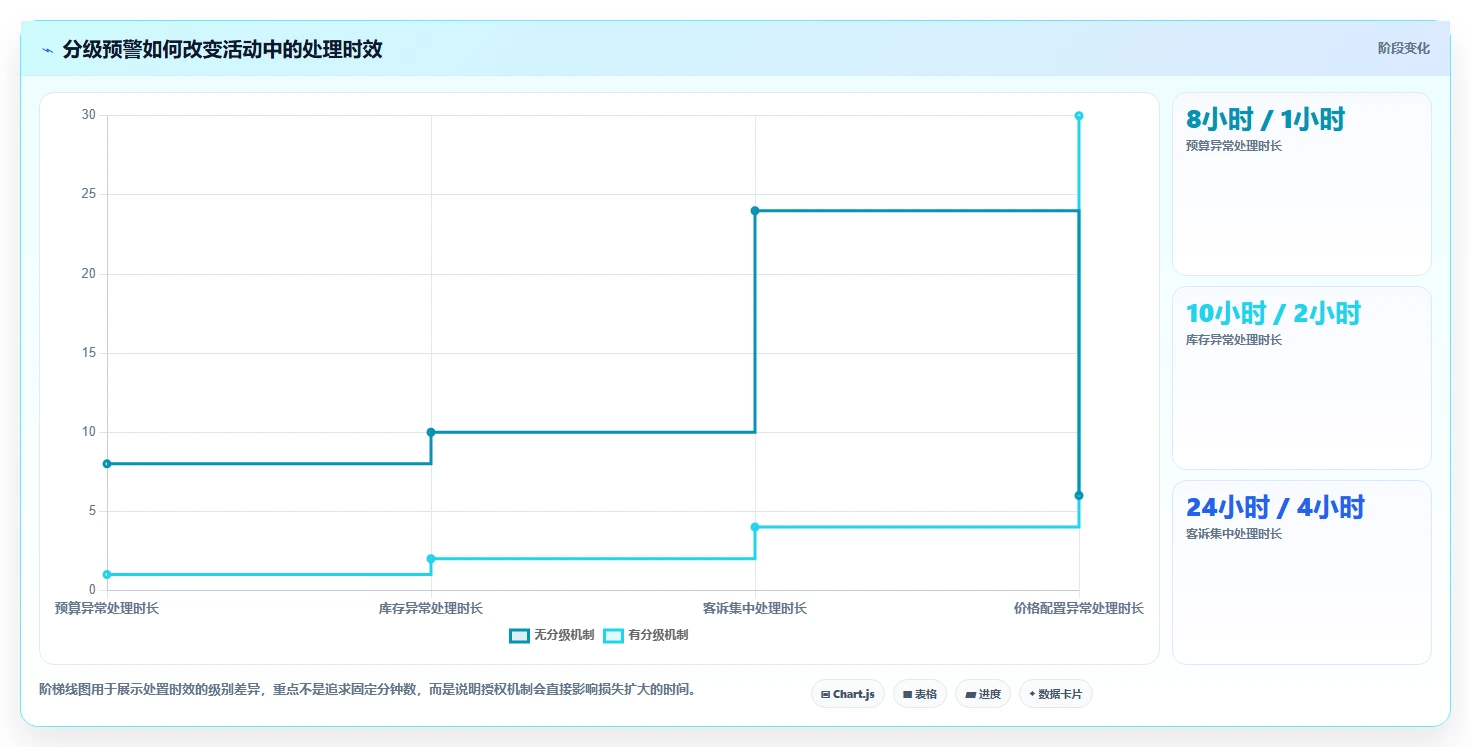
Task: Click the Chart.js tag
Action: pyautogui.click(x=847, y=694)
